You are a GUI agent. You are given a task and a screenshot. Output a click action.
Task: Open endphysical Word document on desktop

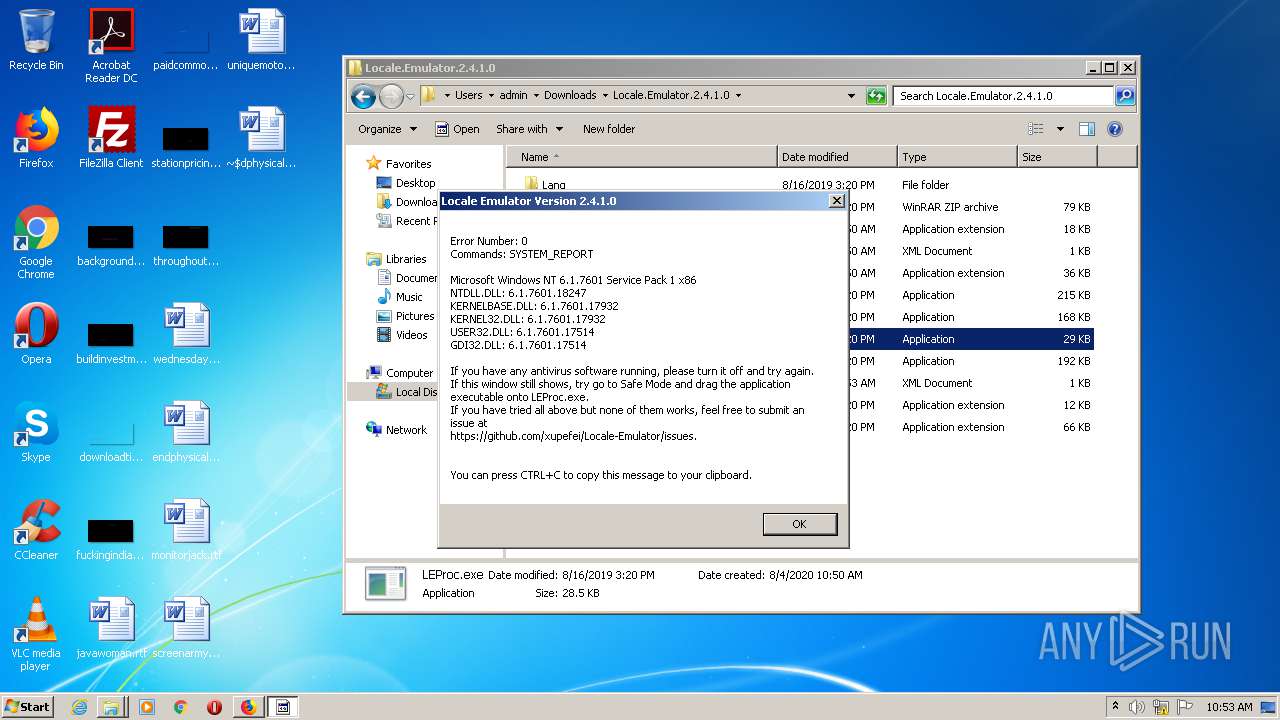tap(186, 432)
